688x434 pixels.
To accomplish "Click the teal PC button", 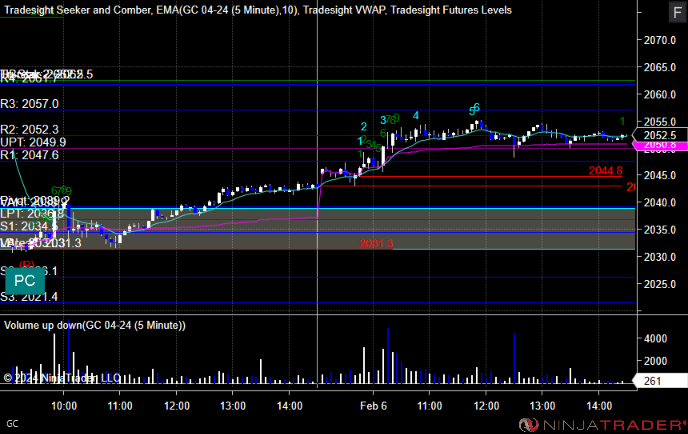I will point(25,281).
